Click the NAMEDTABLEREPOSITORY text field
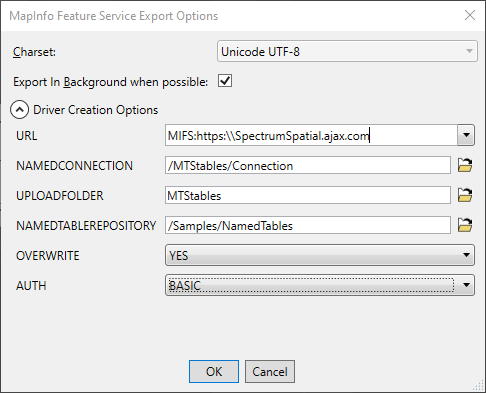Image resolution: width=486 pixels, height=393 pixels. point(308,225)
